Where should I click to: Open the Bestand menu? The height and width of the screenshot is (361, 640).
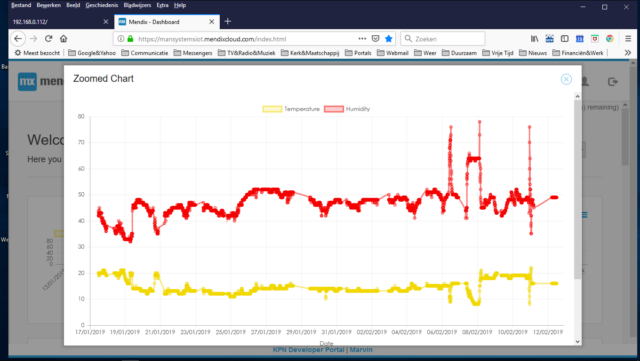[21, 5]
